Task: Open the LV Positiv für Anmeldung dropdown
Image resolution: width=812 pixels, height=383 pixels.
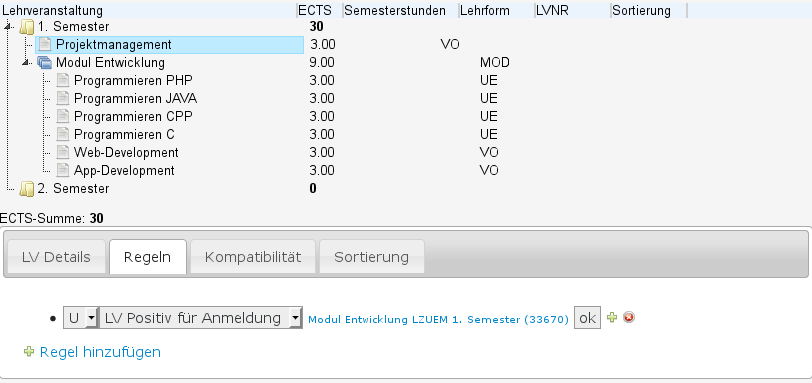Action: coord(201,318)
